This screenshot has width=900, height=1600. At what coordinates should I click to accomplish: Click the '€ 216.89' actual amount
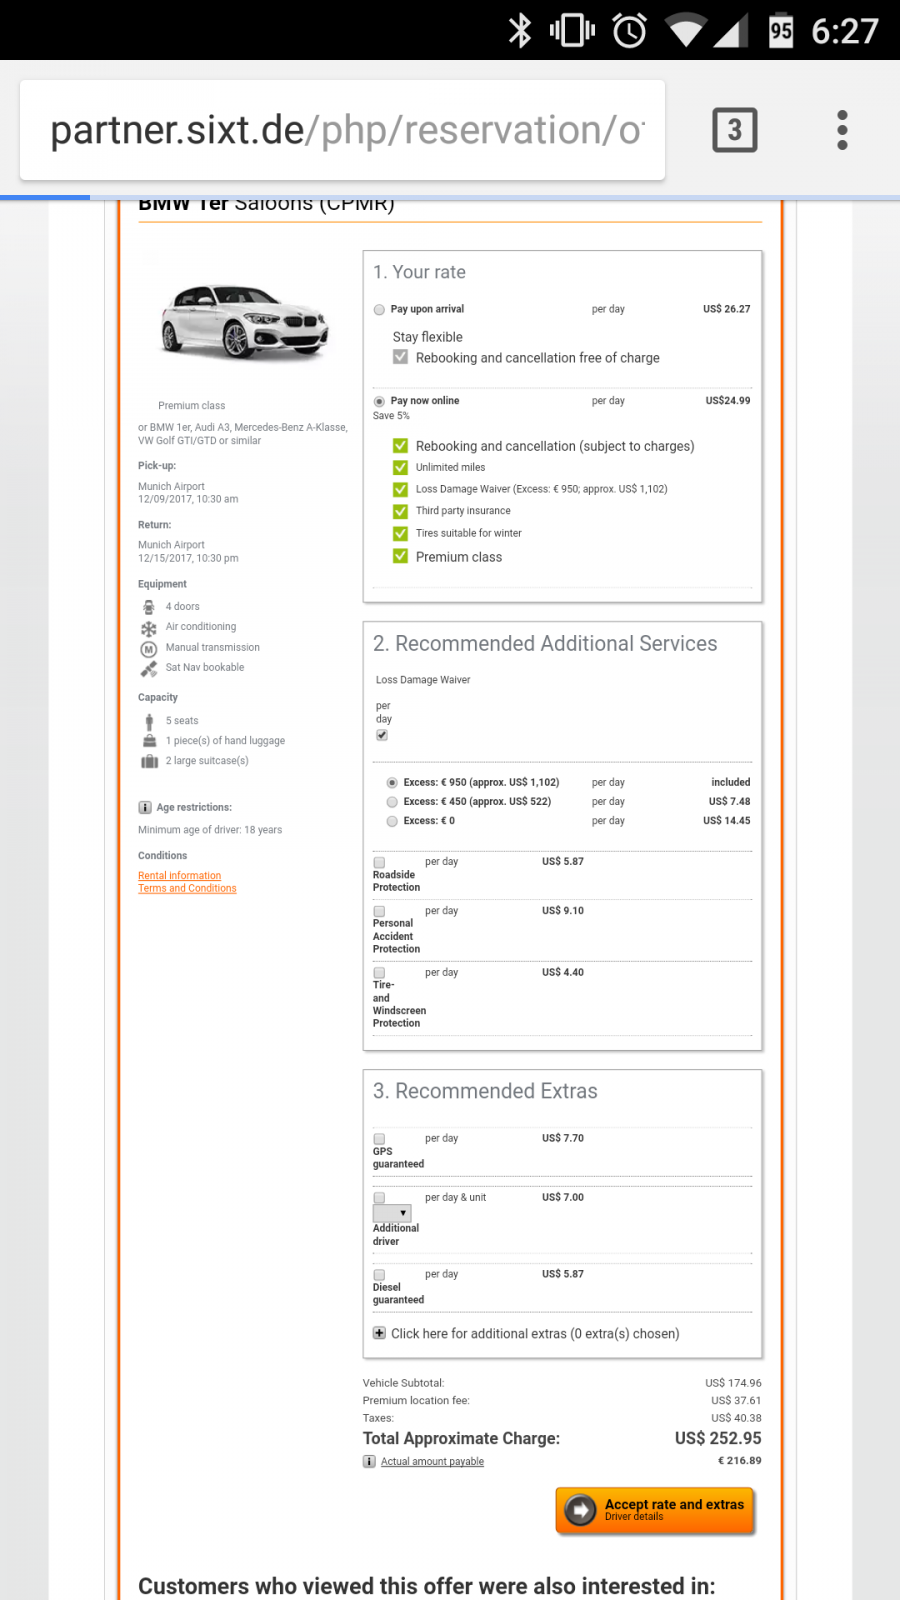[x=739, y=1461]
